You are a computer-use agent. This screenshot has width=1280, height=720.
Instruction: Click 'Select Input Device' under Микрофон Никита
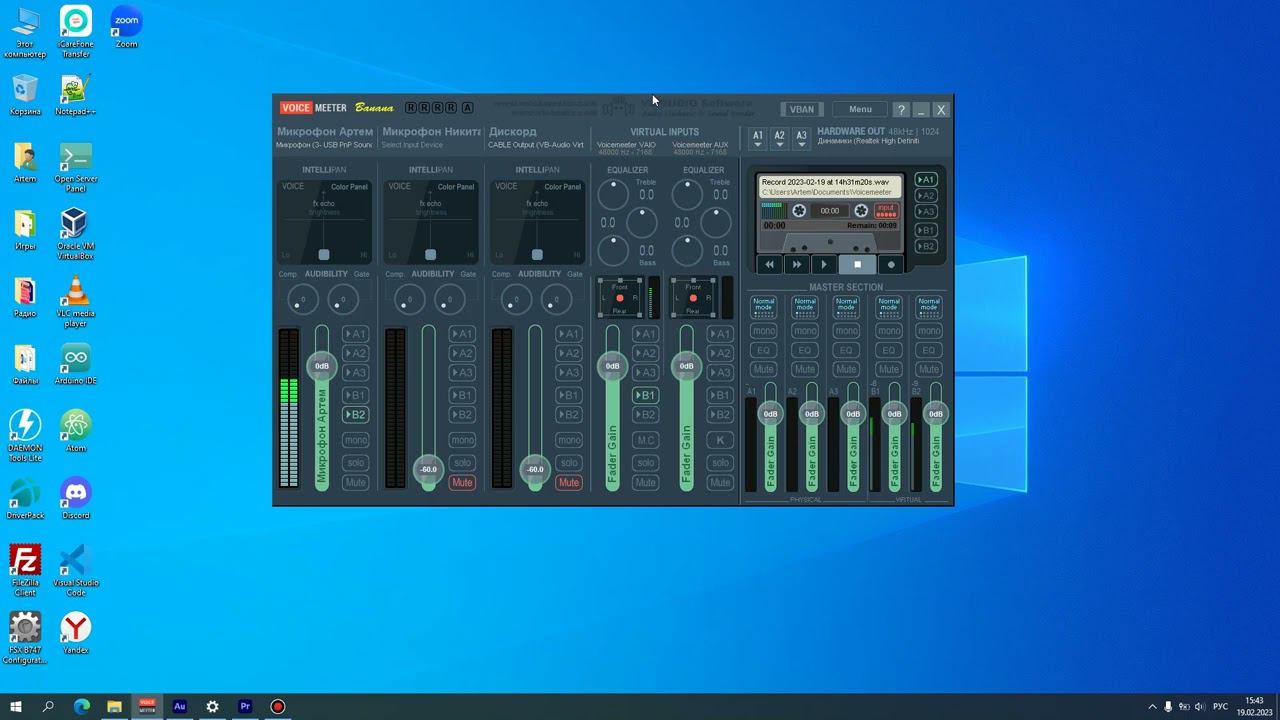412,145
